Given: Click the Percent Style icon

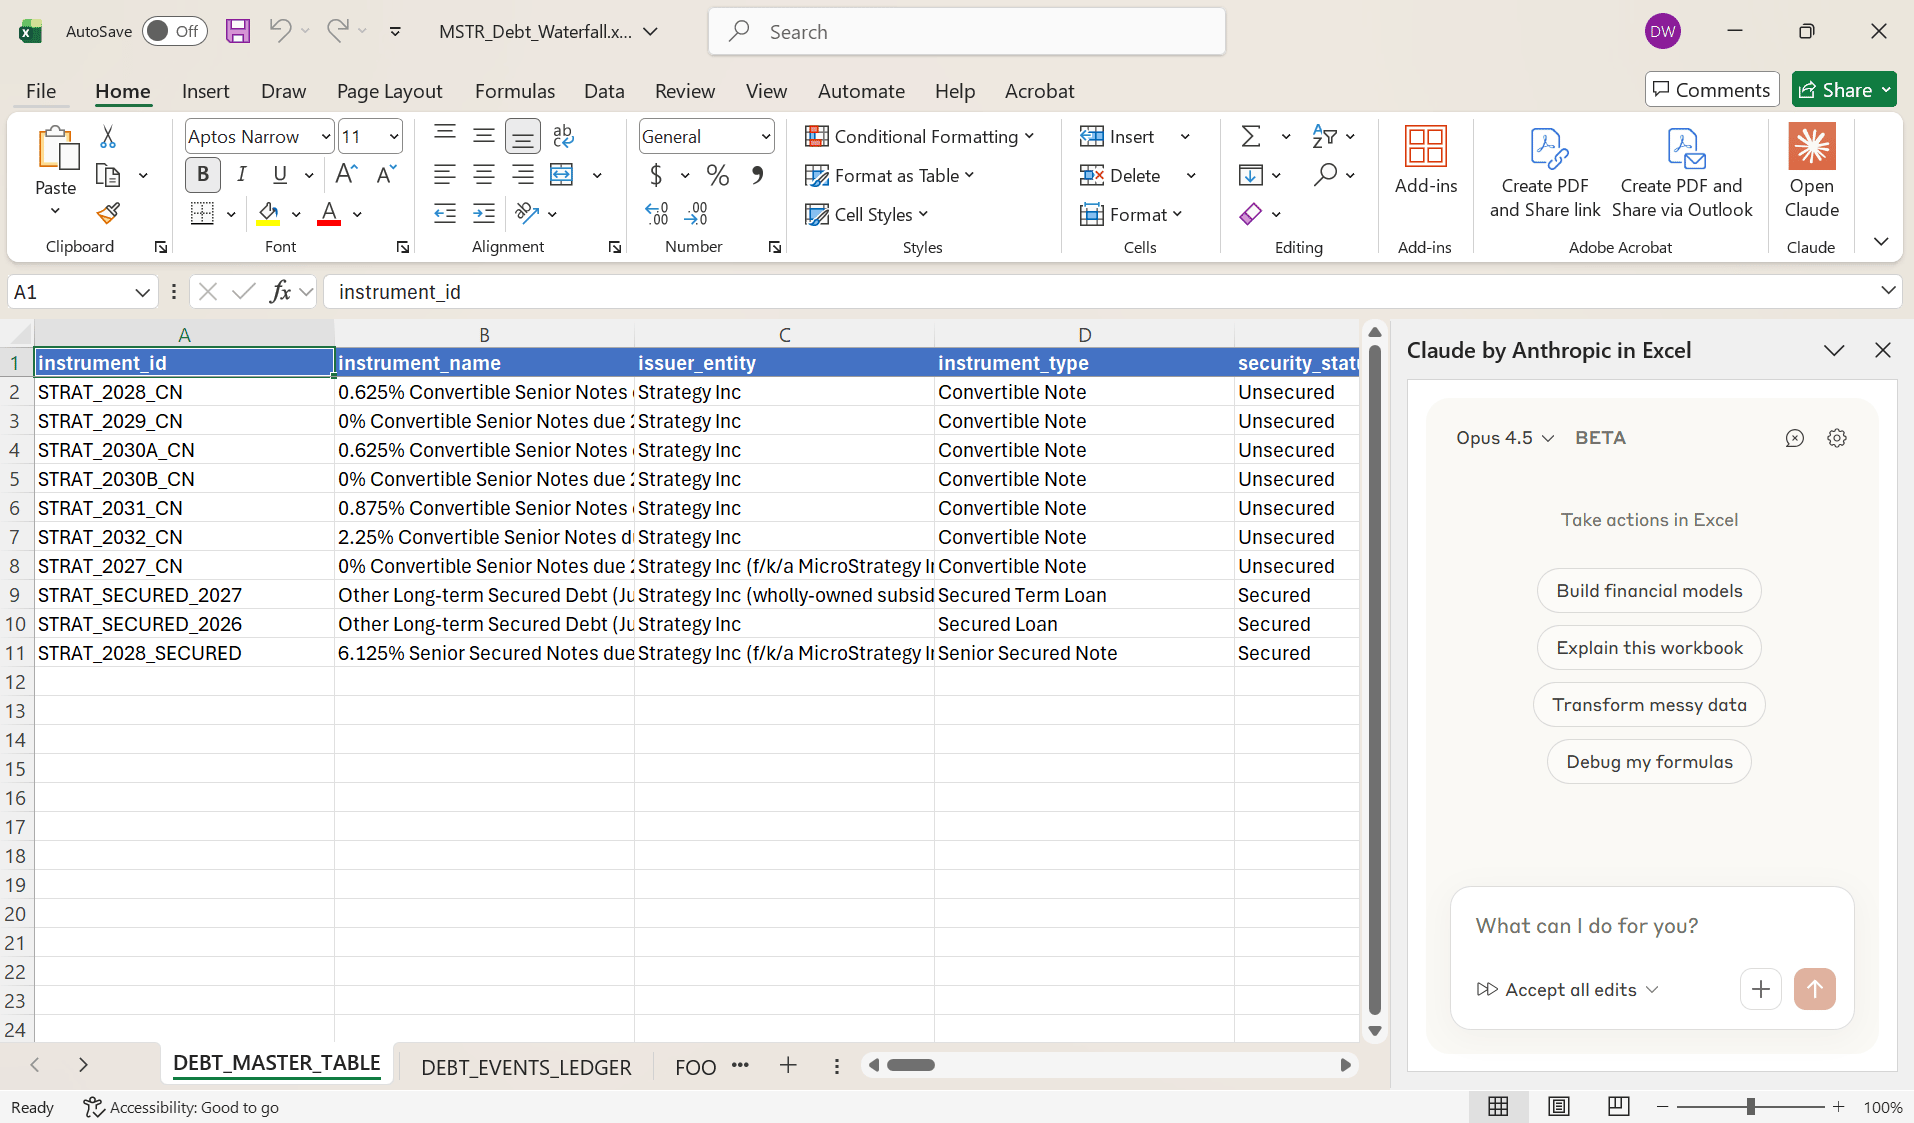Looking at the screenshot, I should pos(717,175).
